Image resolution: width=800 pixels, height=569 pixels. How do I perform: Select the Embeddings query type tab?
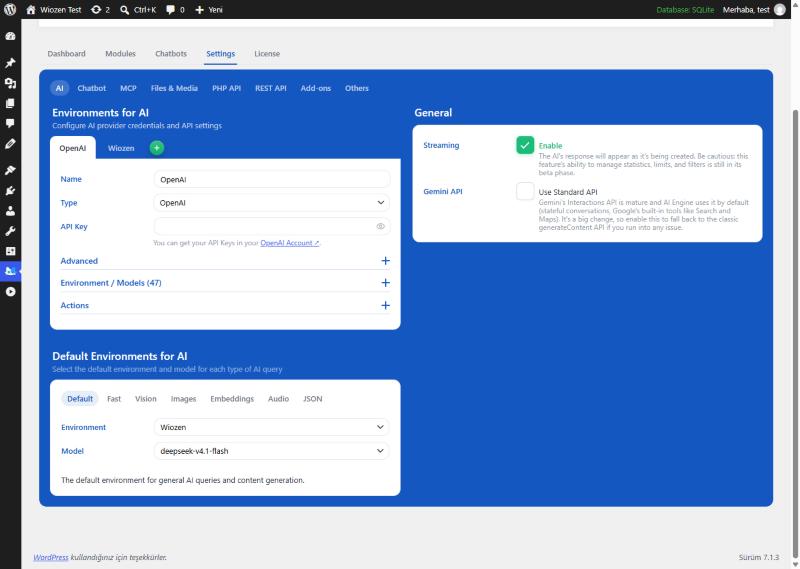tap(232, 399)
